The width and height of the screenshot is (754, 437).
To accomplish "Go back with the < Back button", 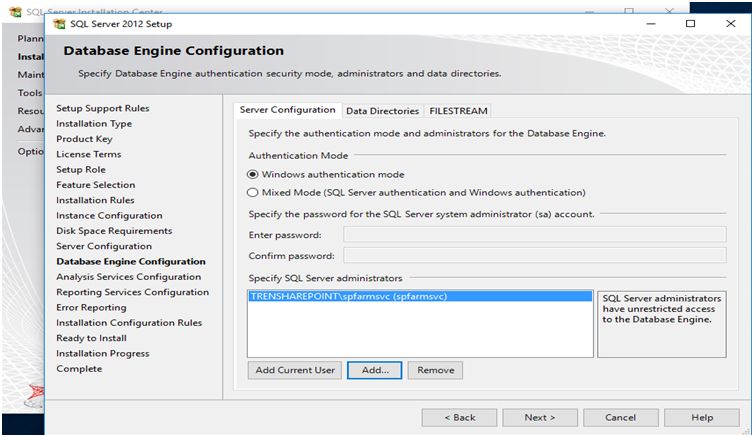I will click(459, 417).
